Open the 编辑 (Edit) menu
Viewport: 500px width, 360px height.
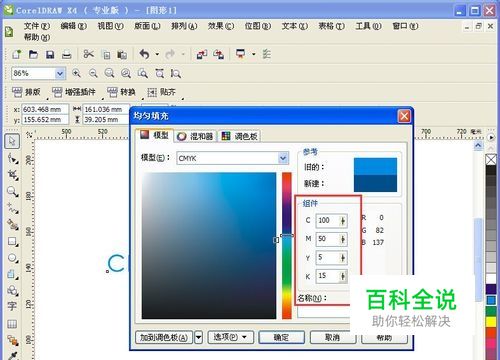tap(74, 26)
